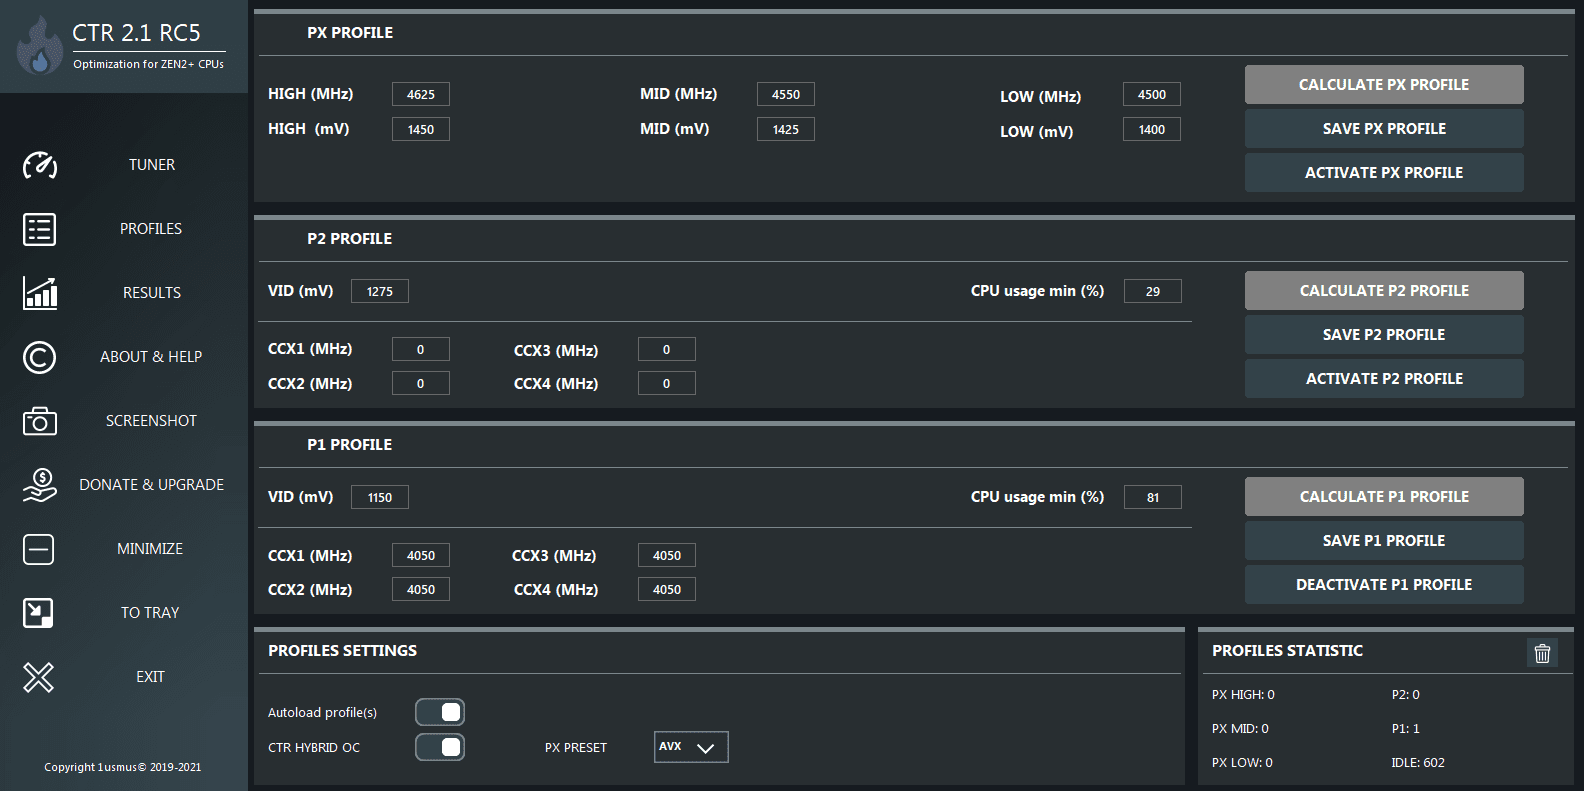
Task: Click the To Tray arrow icon
Action: coord(38,613)
